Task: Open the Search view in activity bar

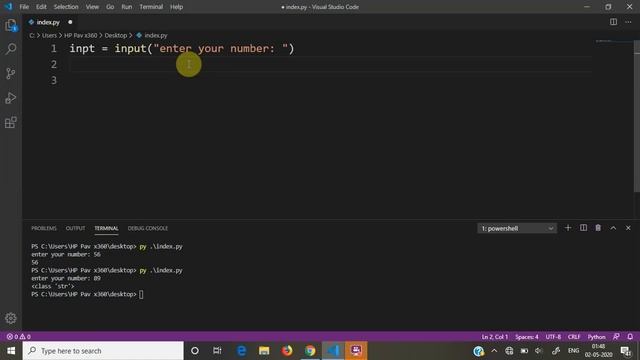Action: coord(11,49)
